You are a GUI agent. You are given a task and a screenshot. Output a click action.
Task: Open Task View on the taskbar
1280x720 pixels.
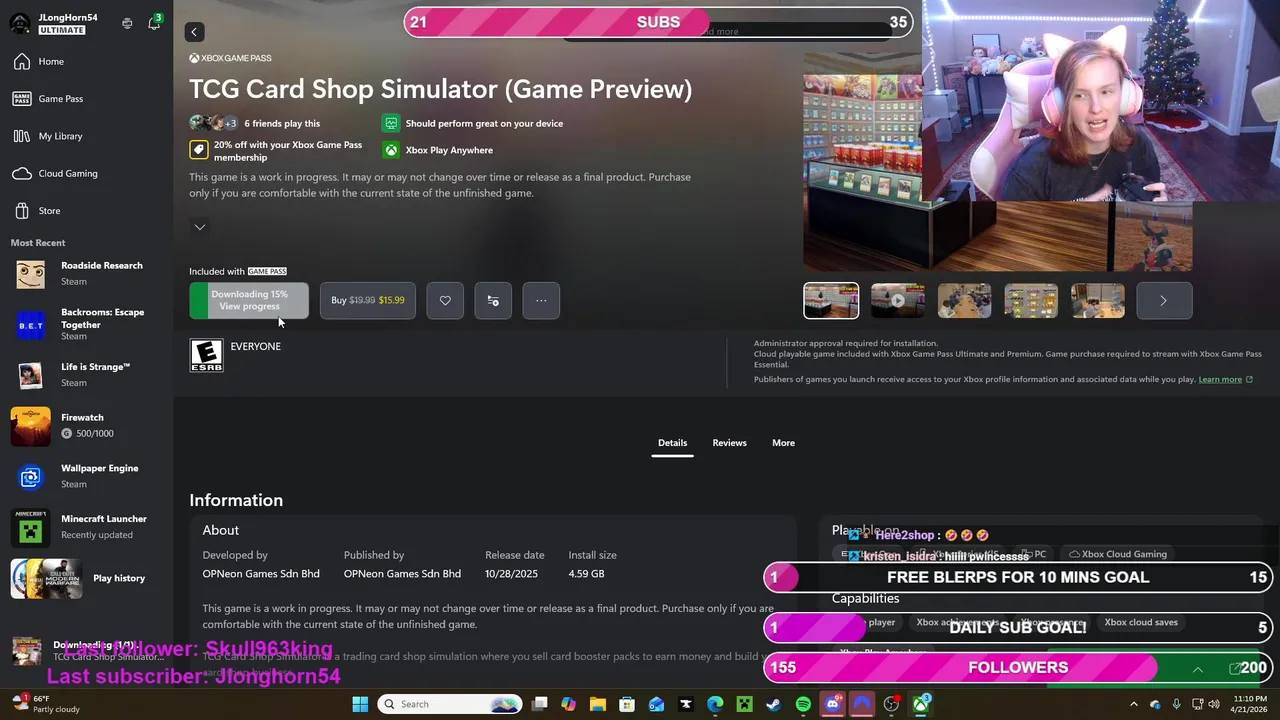point(539,704)
